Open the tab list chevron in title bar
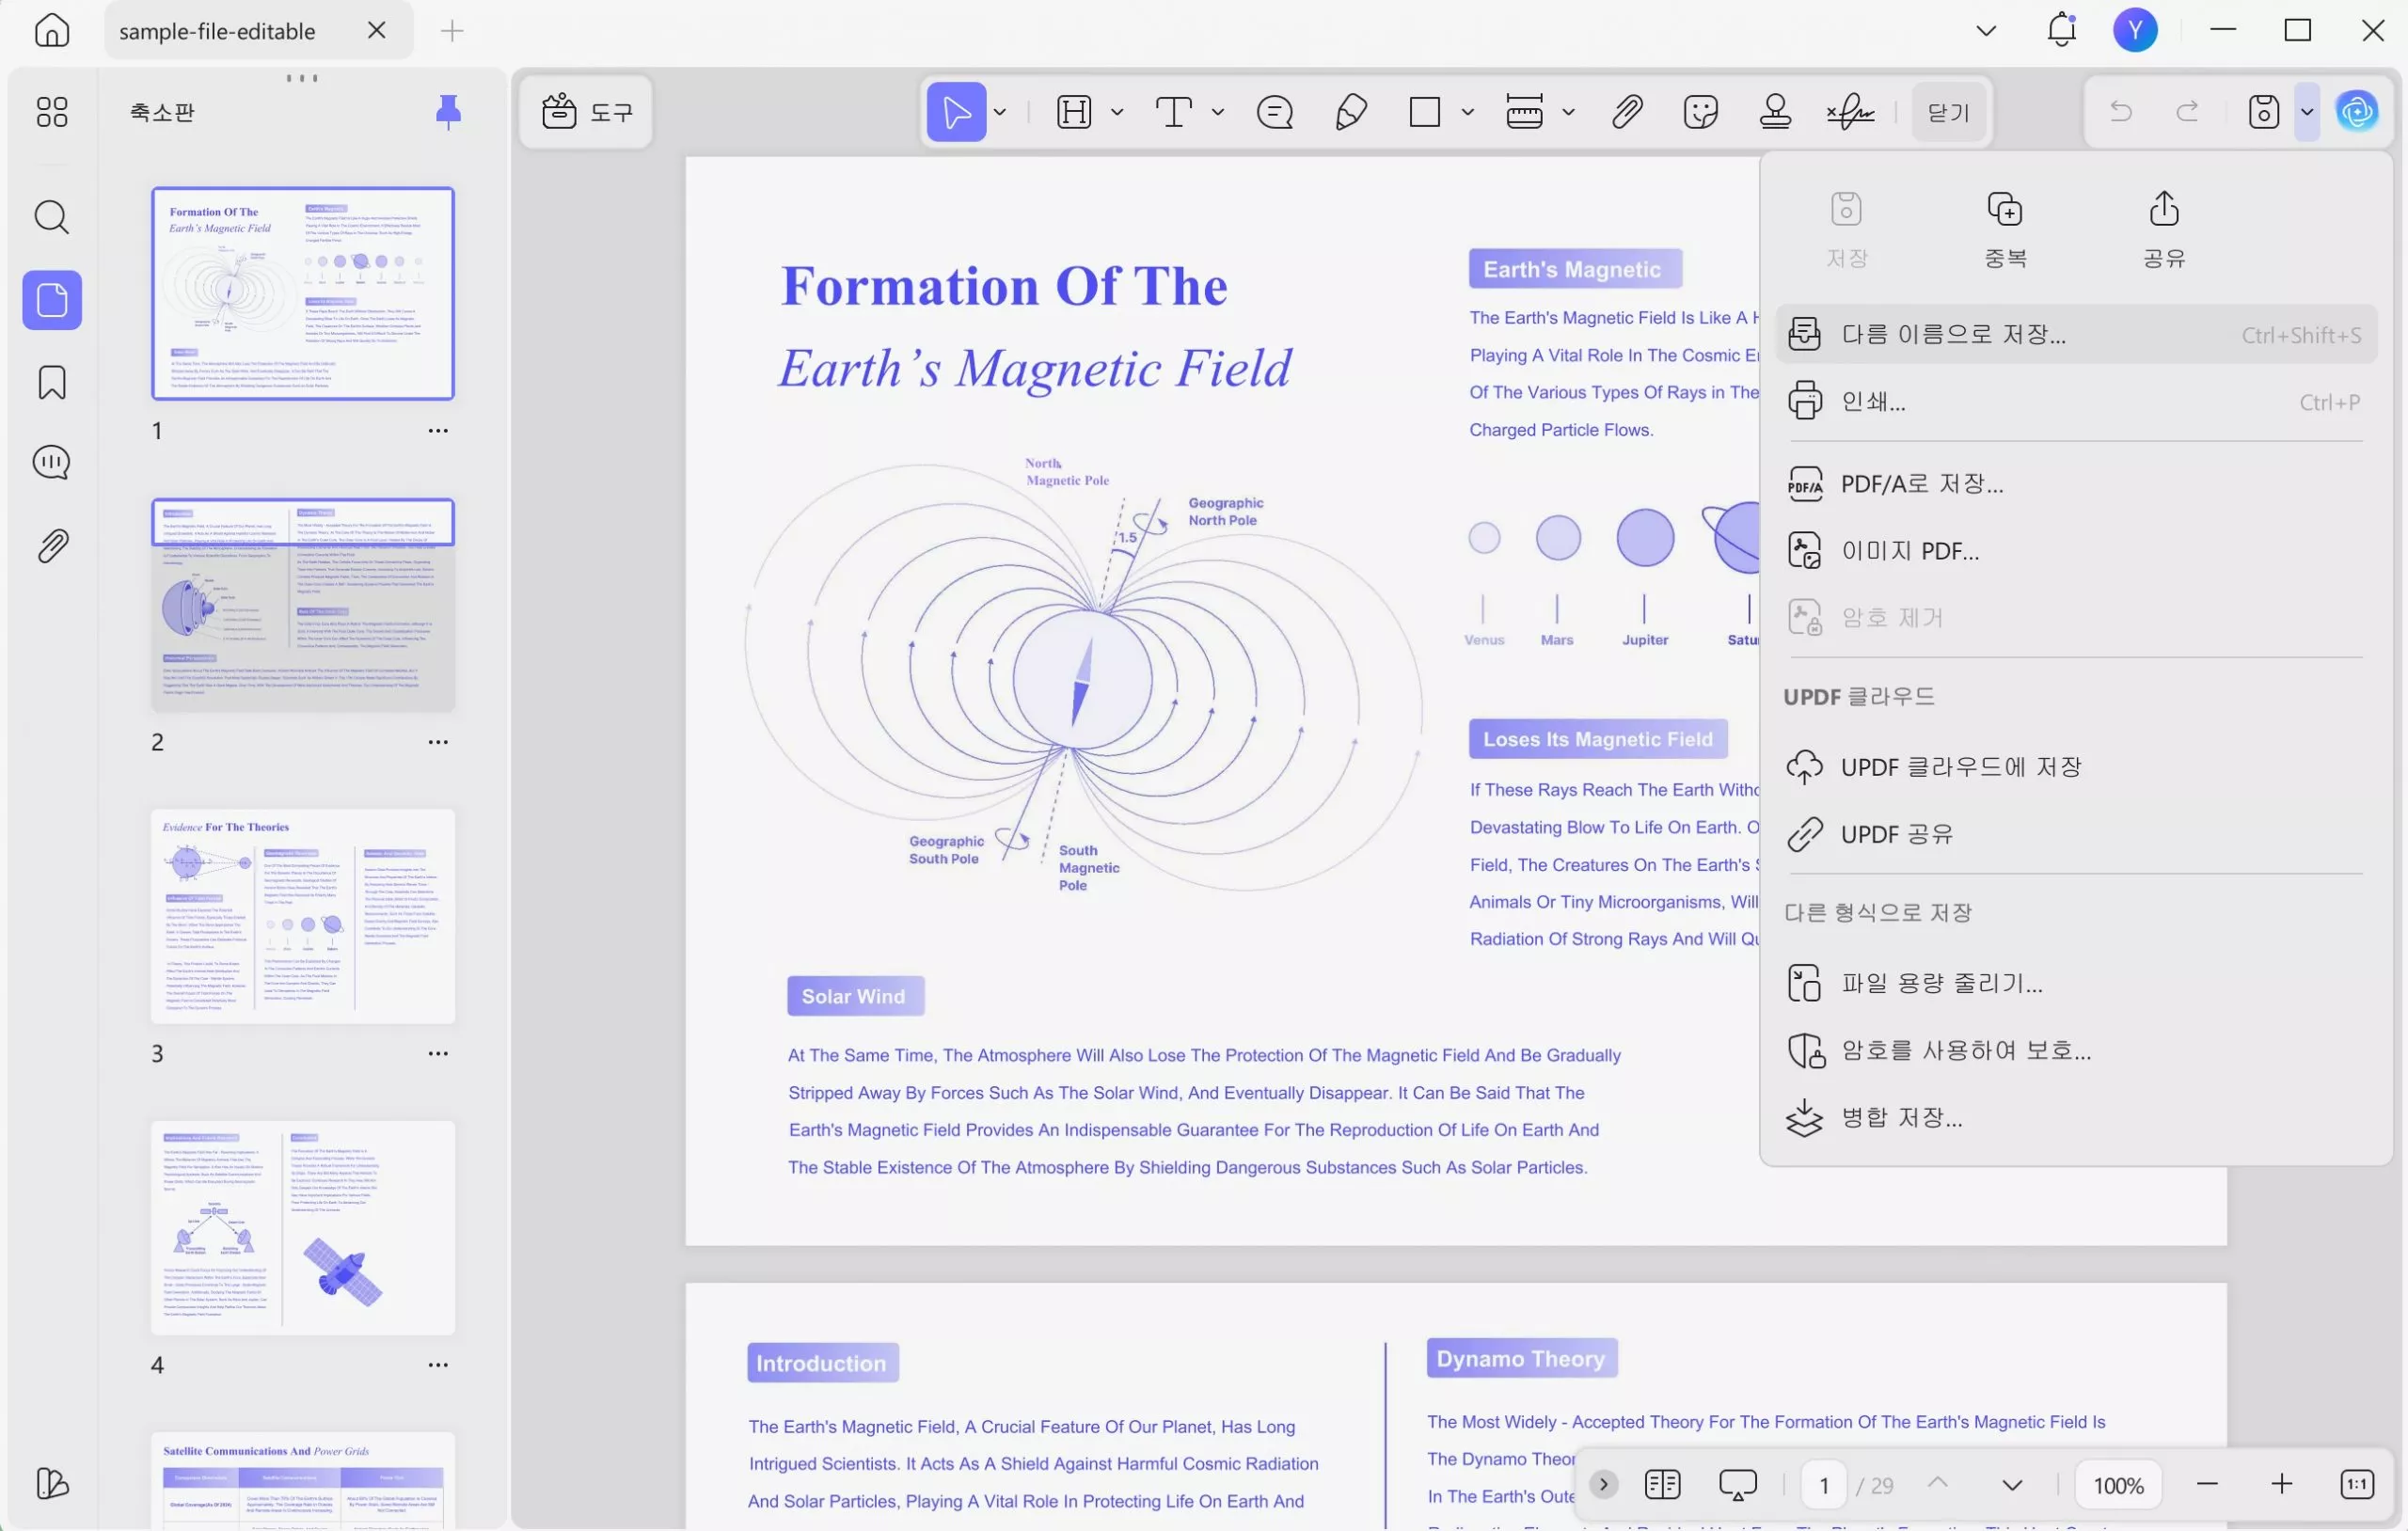The image size is (2408, 1531). pos(1987,31)
